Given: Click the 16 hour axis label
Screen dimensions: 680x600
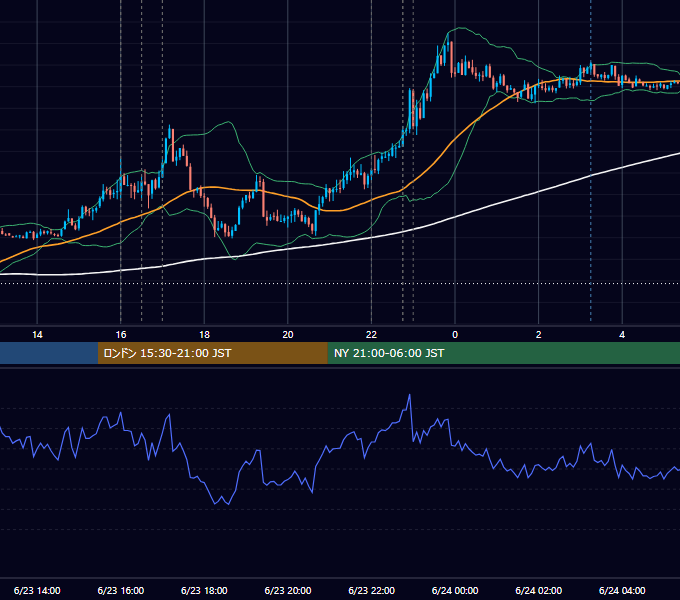Looking at the screenshot, I should point(121,335).
